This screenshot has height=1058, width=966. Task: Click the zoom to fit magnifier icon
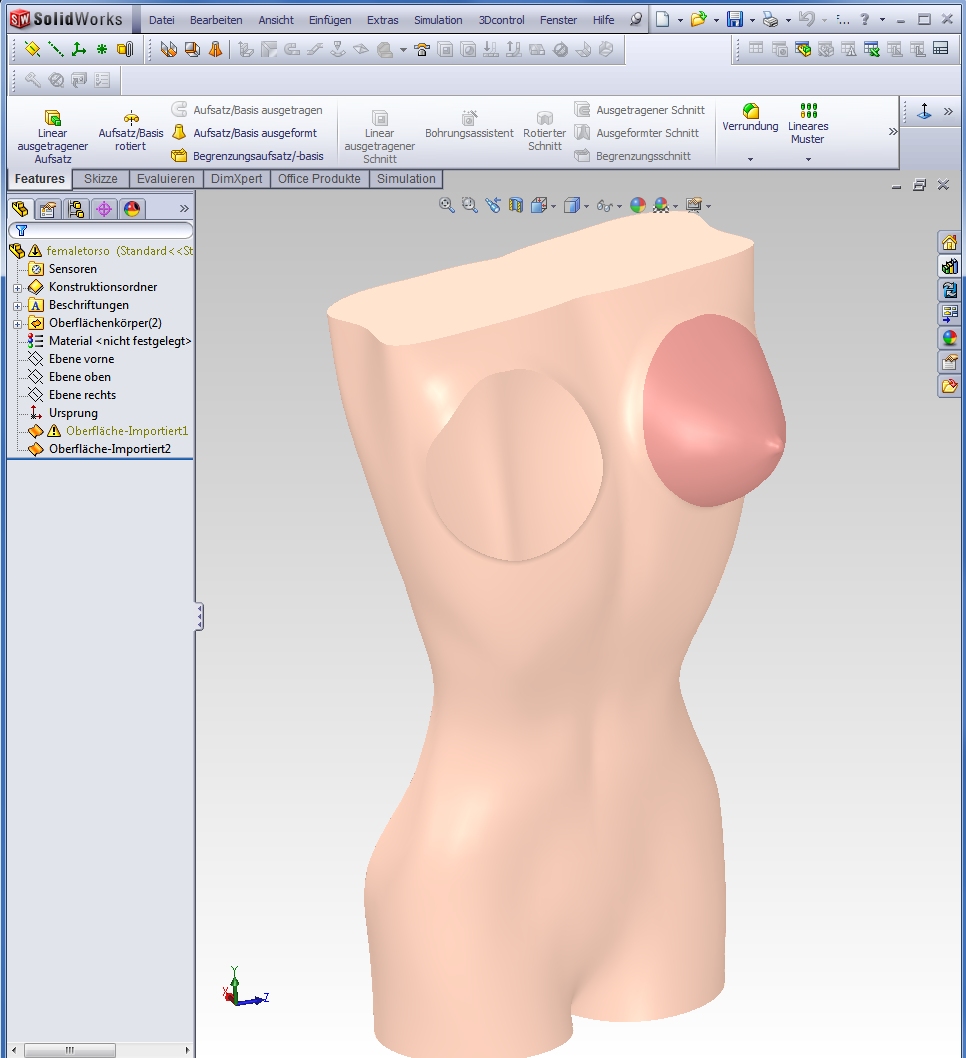tap(447, 205)
